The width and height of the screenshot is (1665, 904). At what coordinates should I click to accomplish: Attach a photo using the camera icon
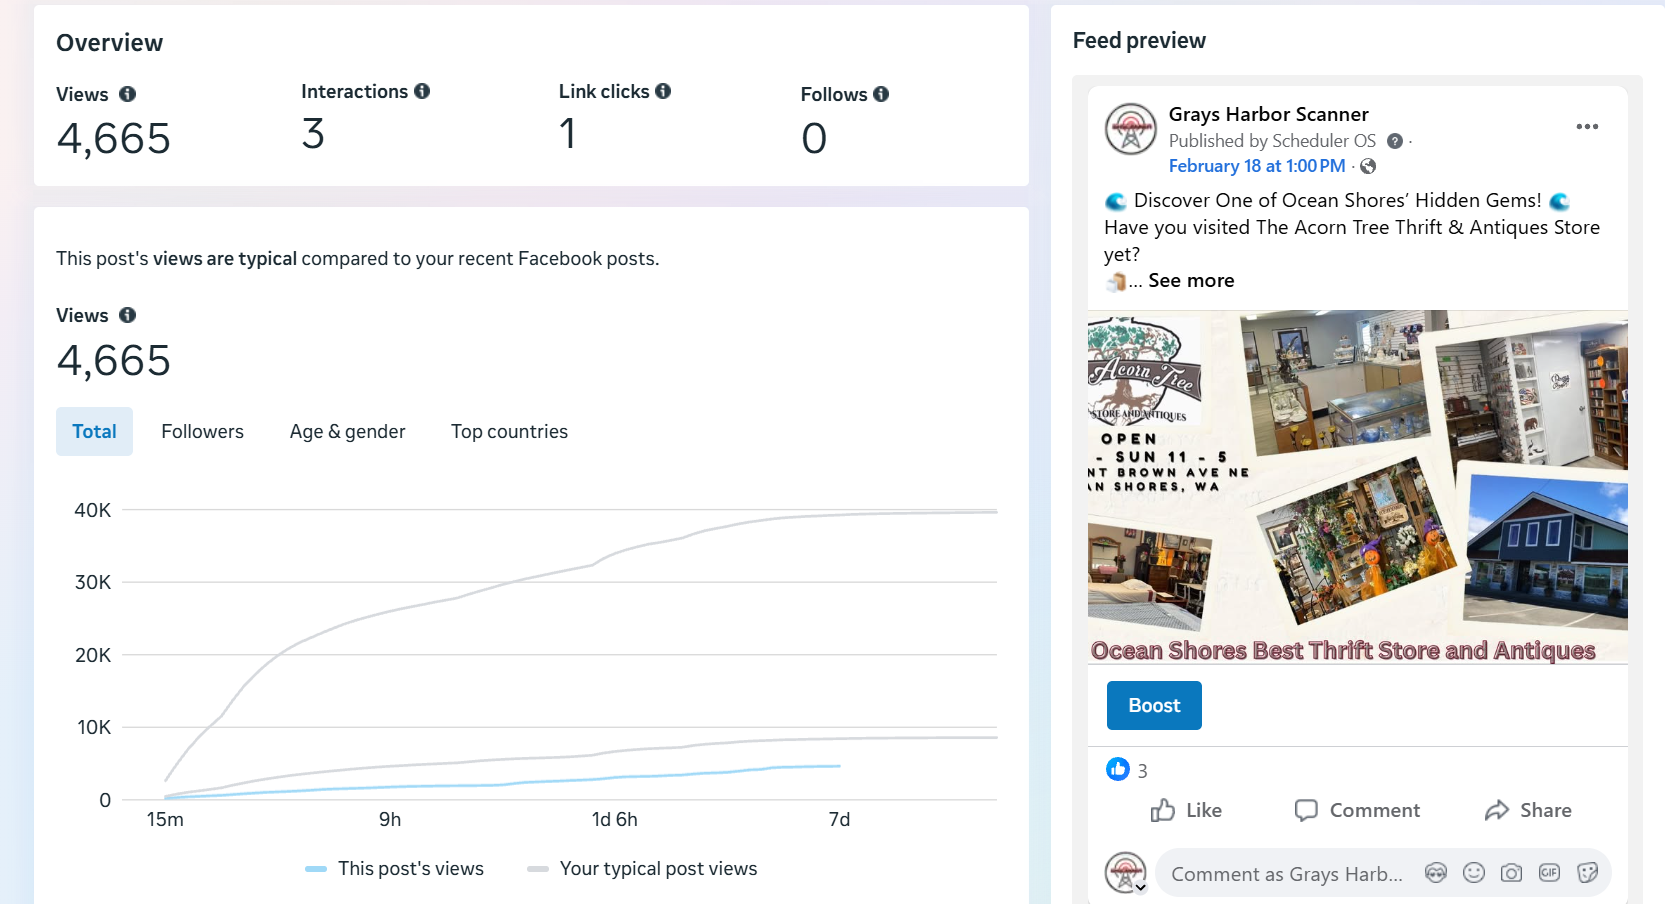[x=1511, y=873]
